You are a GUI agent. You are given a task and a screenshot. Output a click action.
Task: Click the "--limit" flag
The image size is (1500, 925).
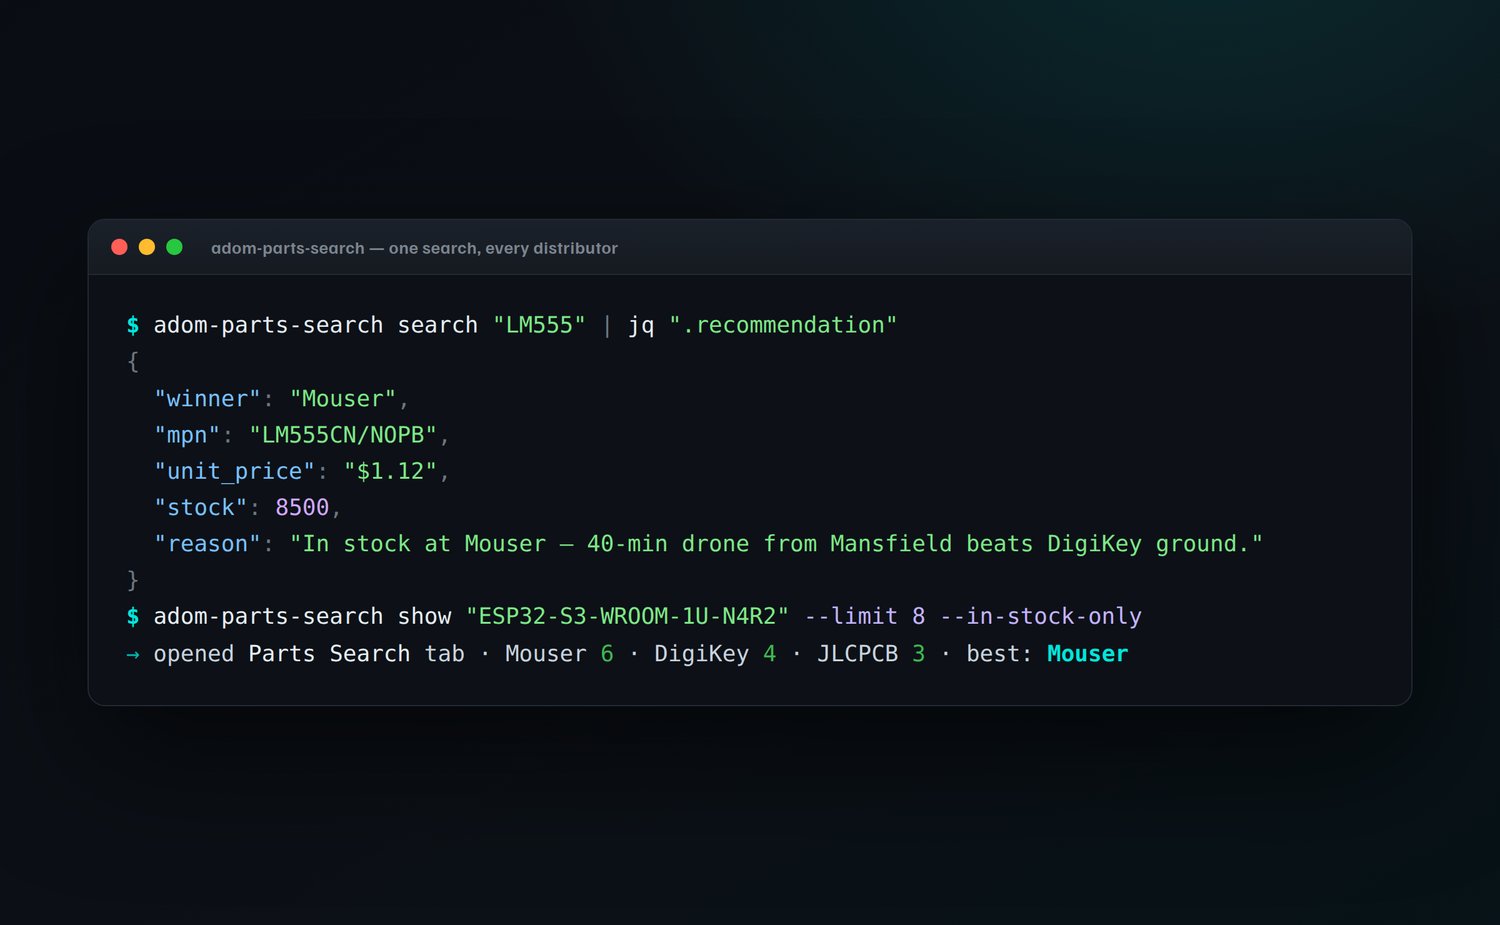[x=851, y=616]
